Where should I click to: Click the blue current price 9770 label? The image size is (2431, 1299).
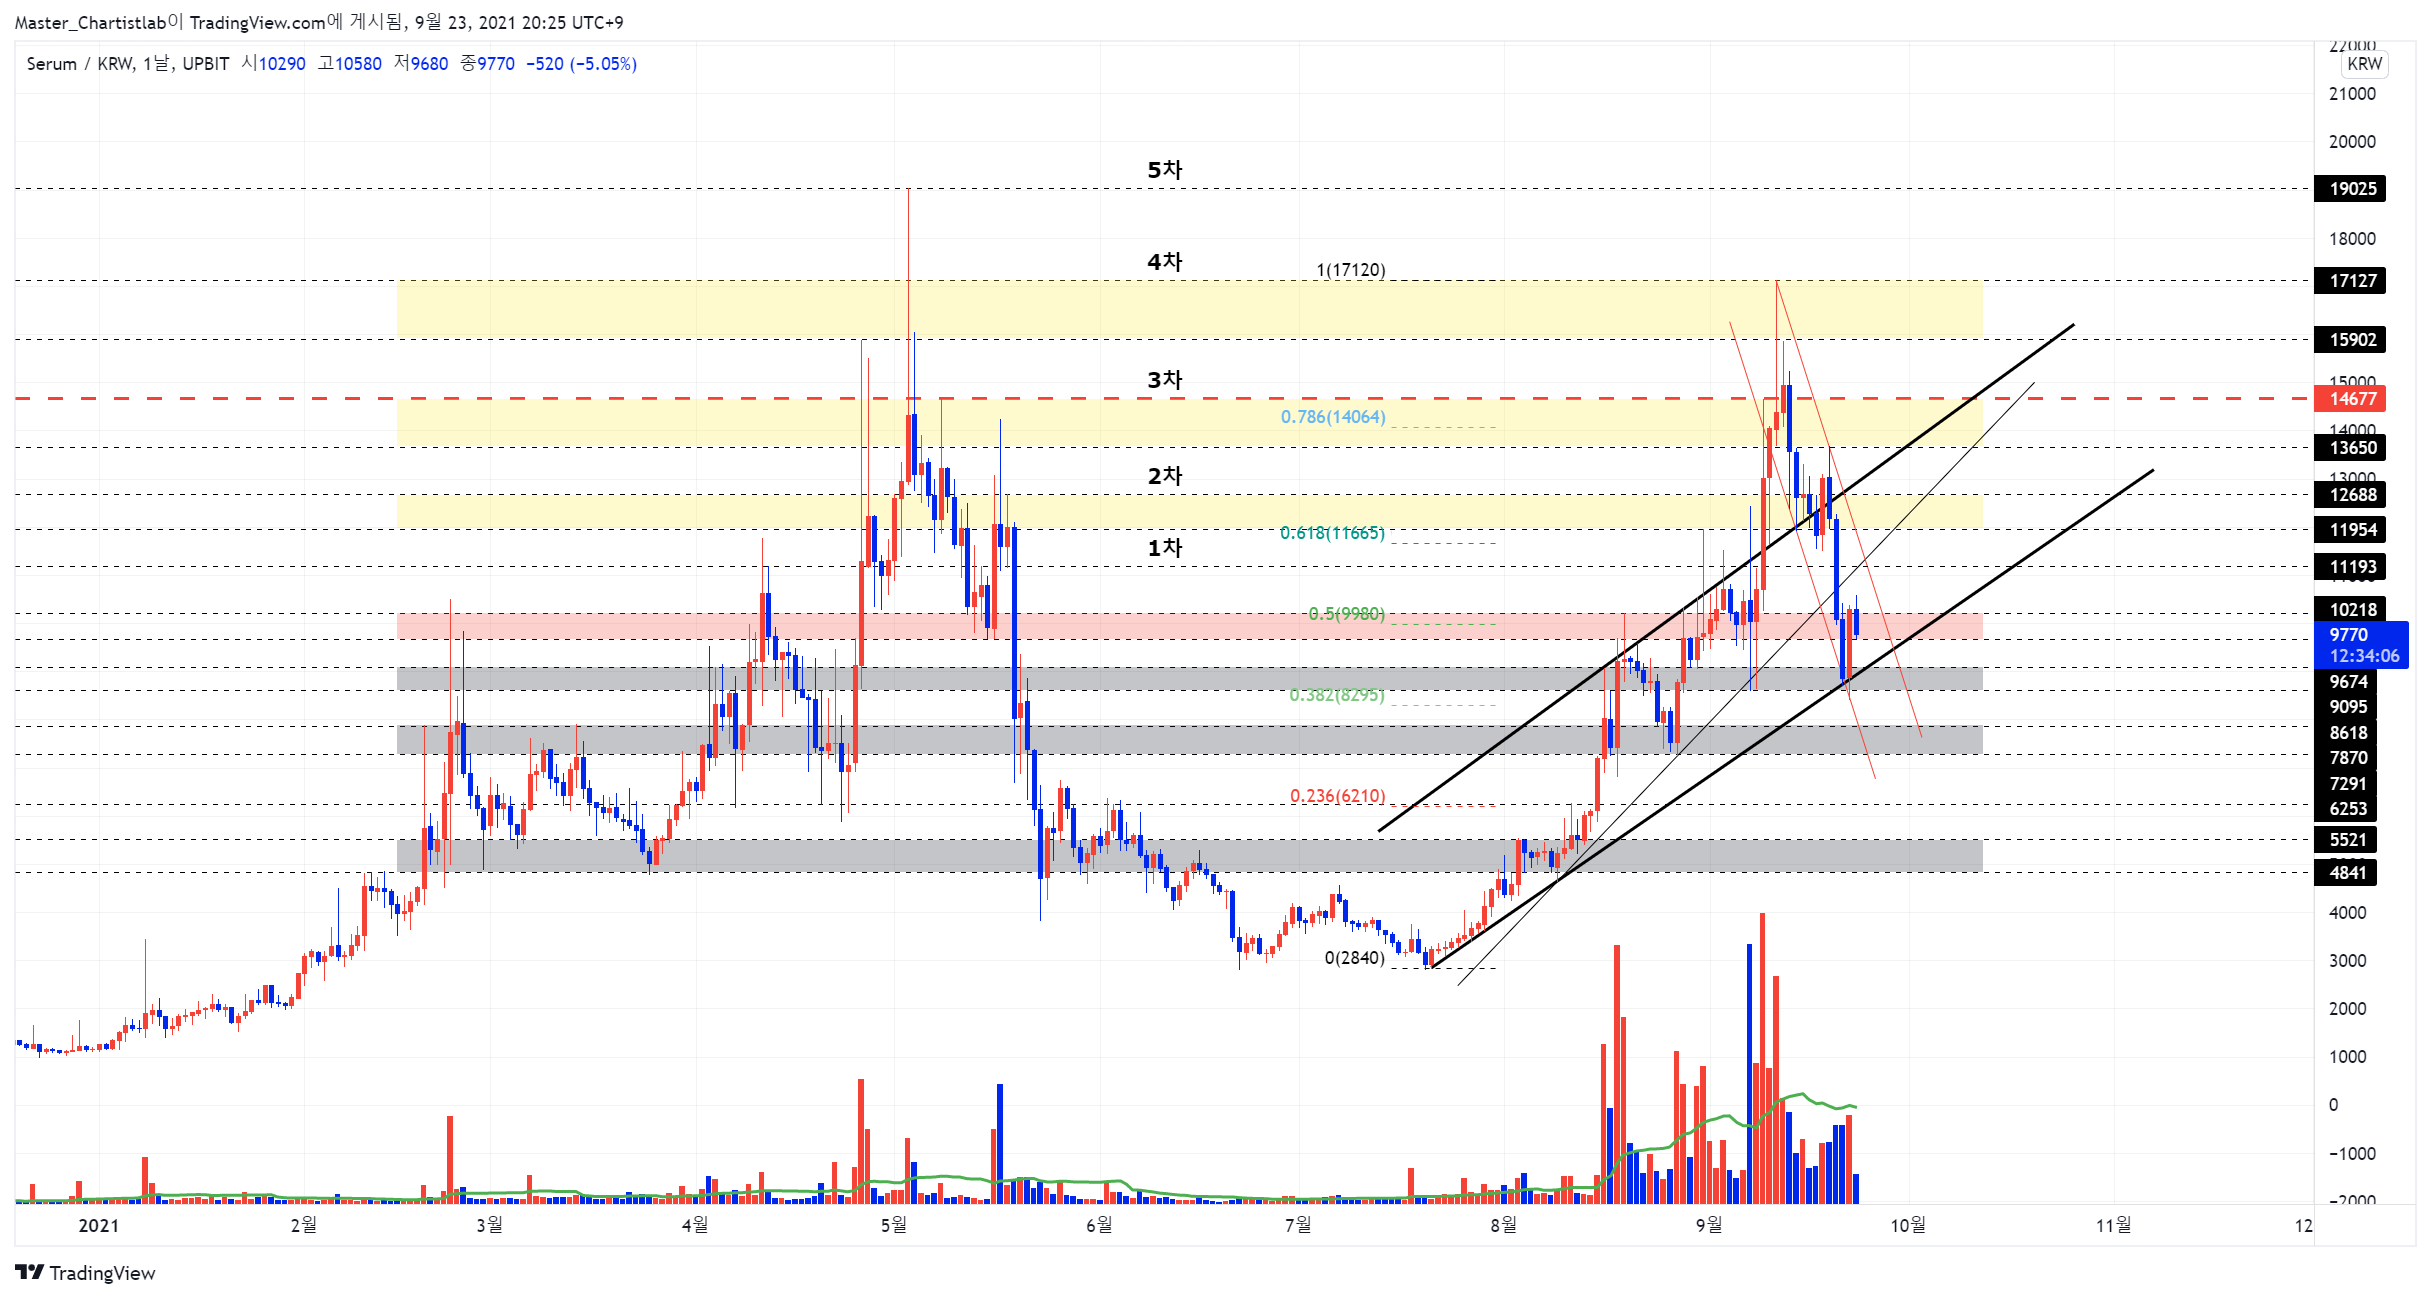(2361, 645)
